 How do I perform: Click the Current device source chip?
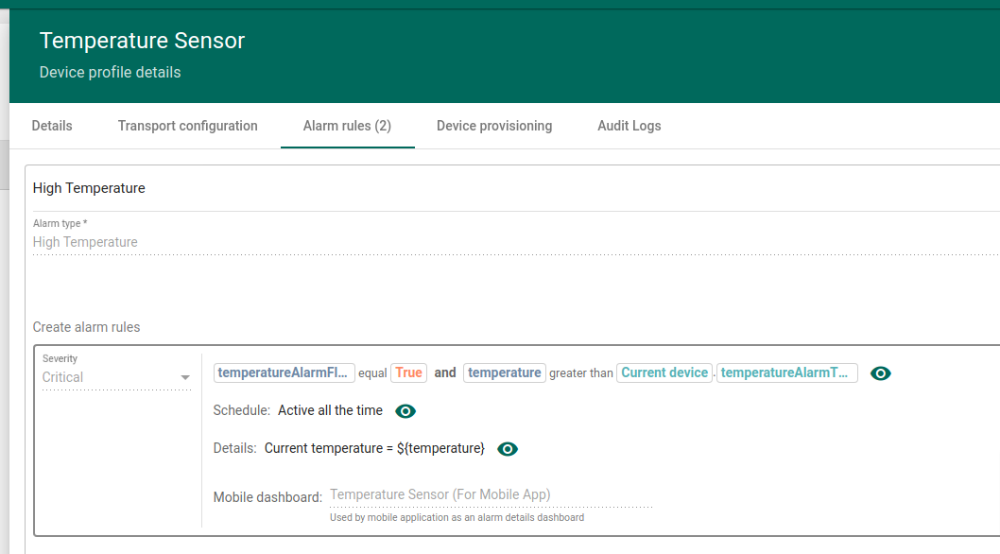[664, 373]
